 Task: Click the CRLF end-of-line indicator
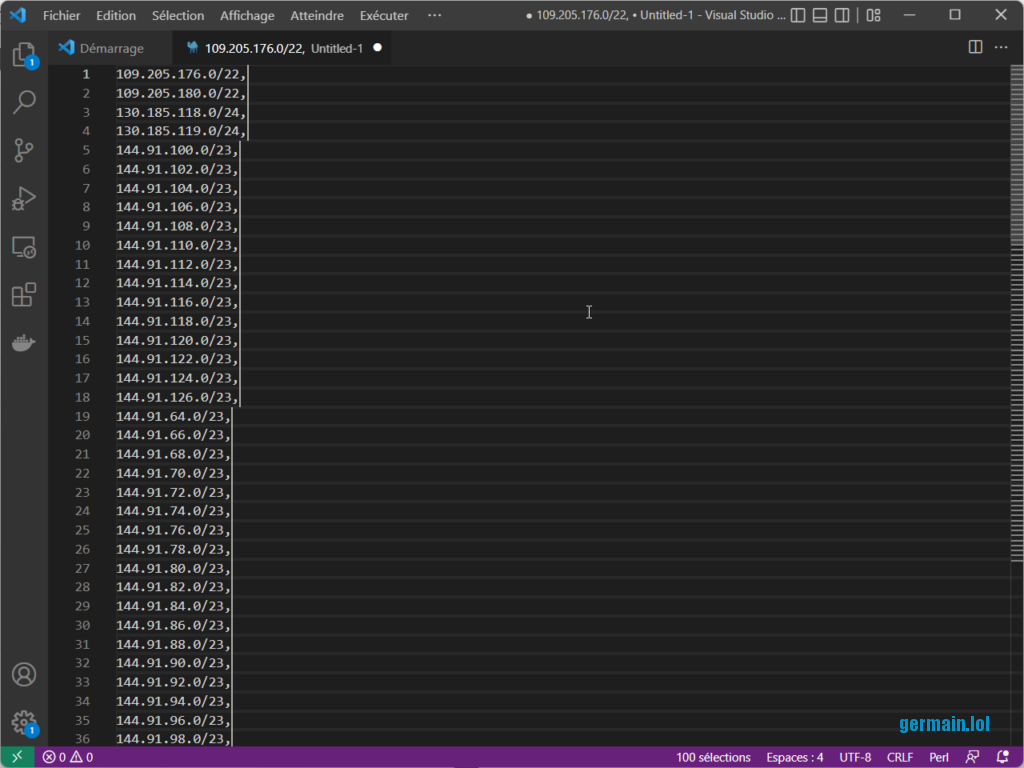pyautogui.click(x=900, y=757)
